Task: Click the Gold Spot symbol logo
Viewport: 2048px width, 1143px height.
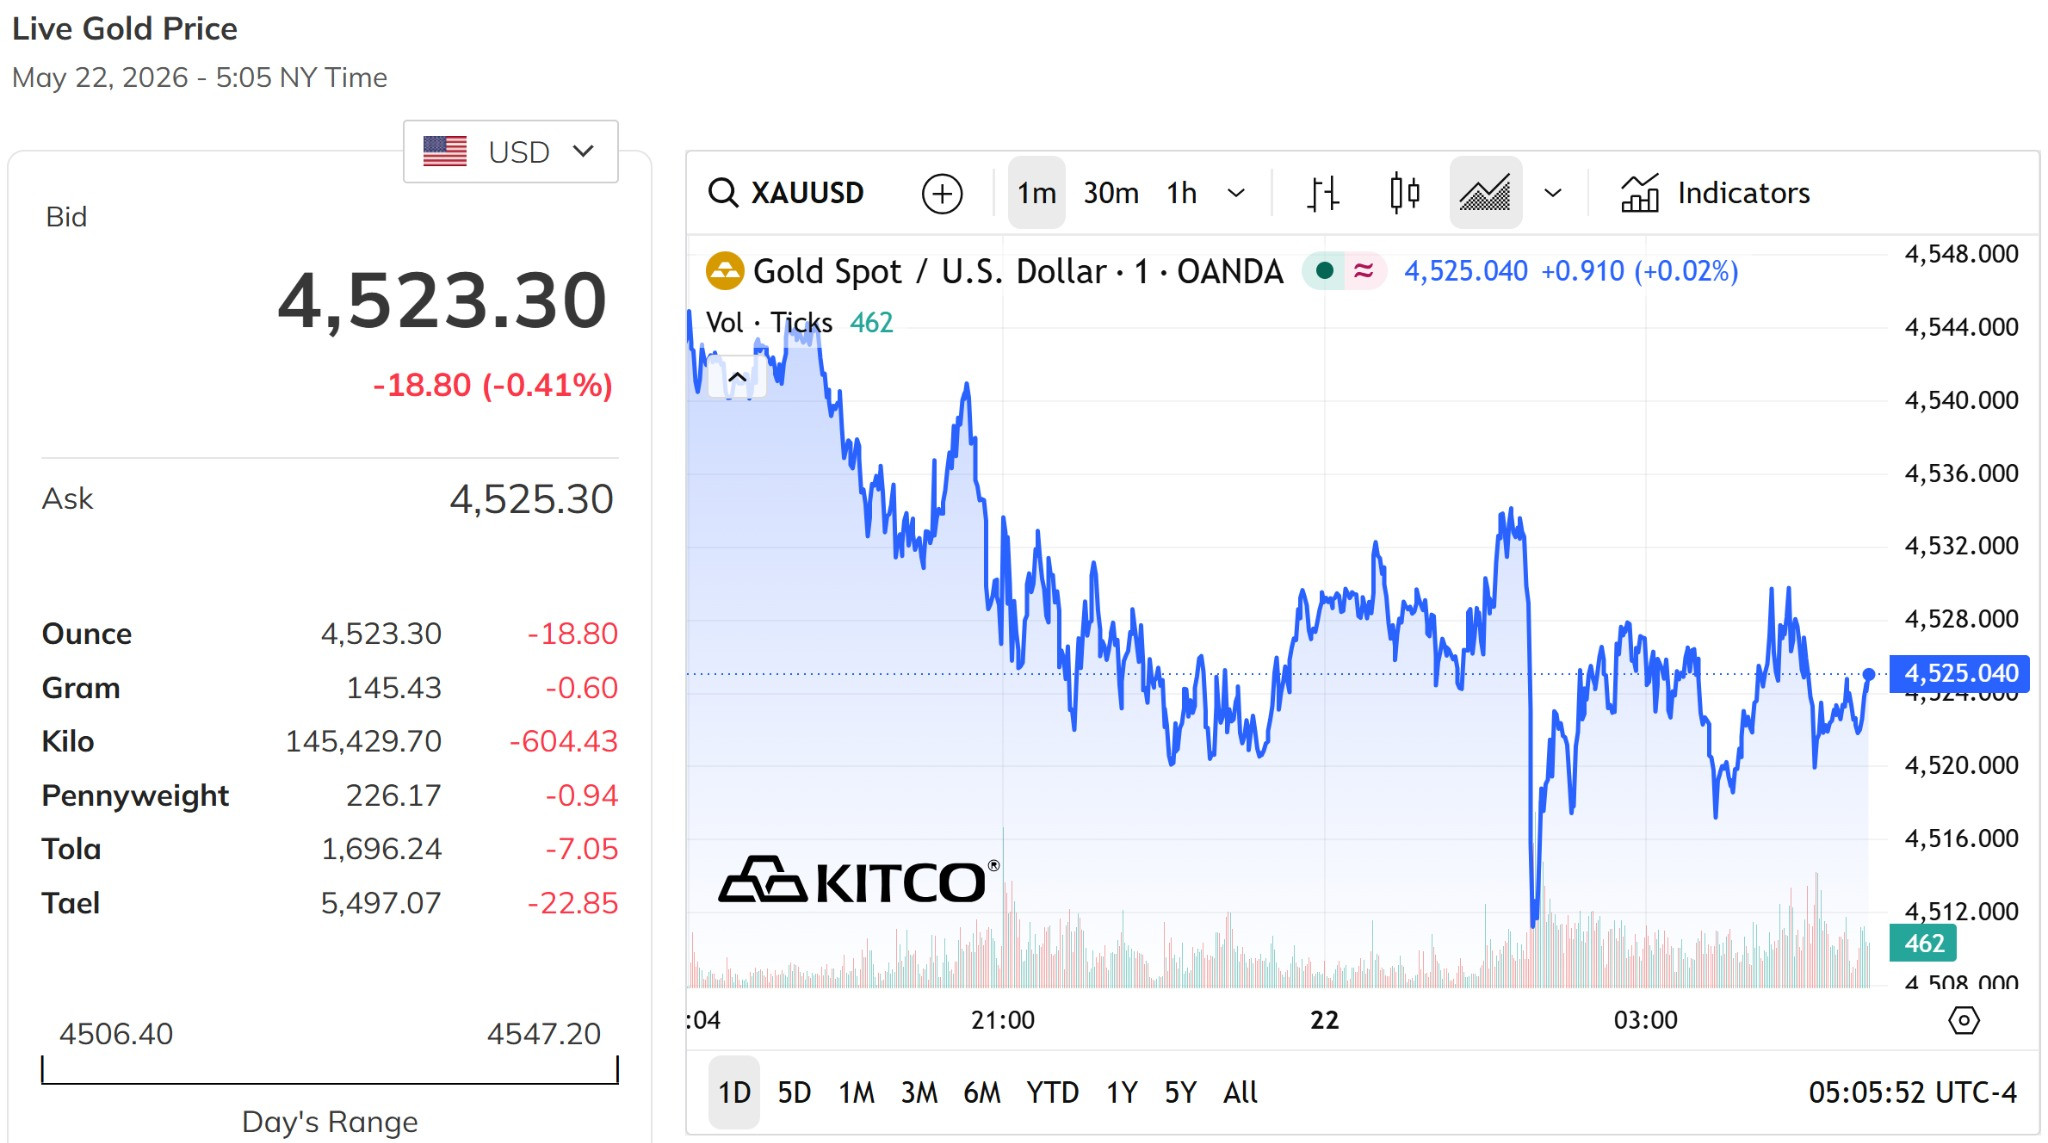Action: pyautogui.click(x=725, y=271)
